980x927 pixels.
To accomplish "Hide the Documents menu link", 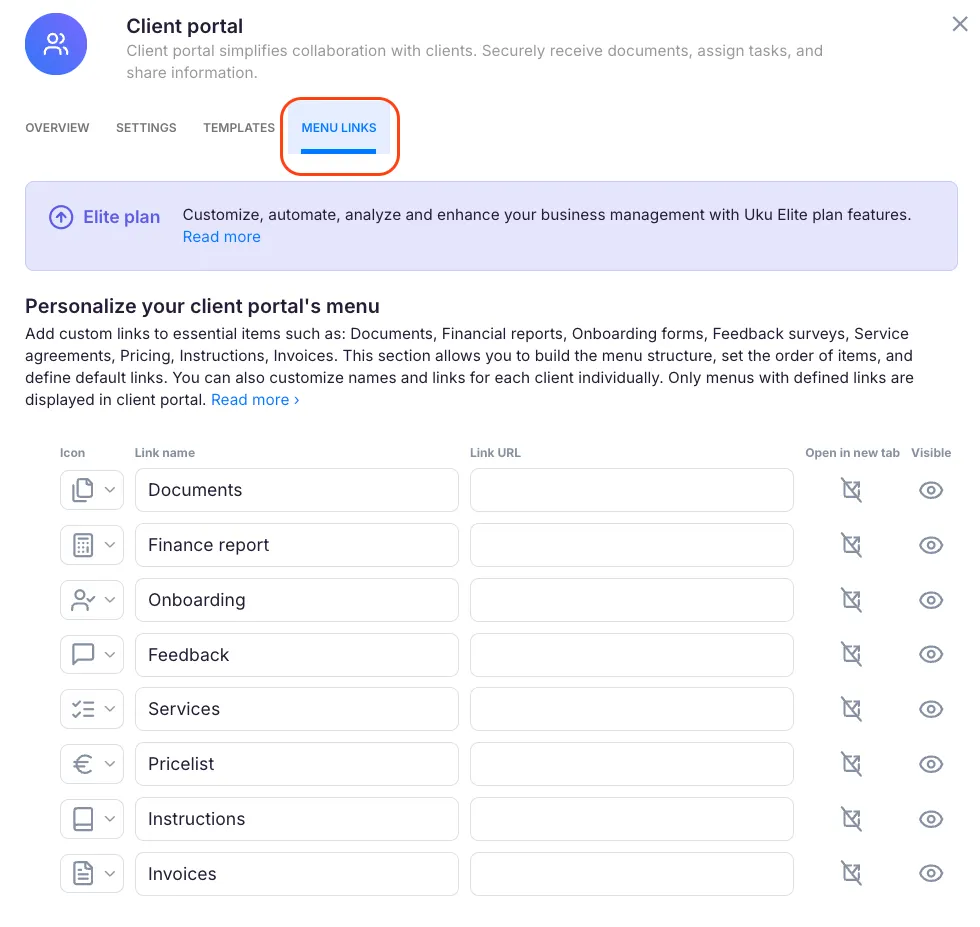I will (x=931, y=490).
